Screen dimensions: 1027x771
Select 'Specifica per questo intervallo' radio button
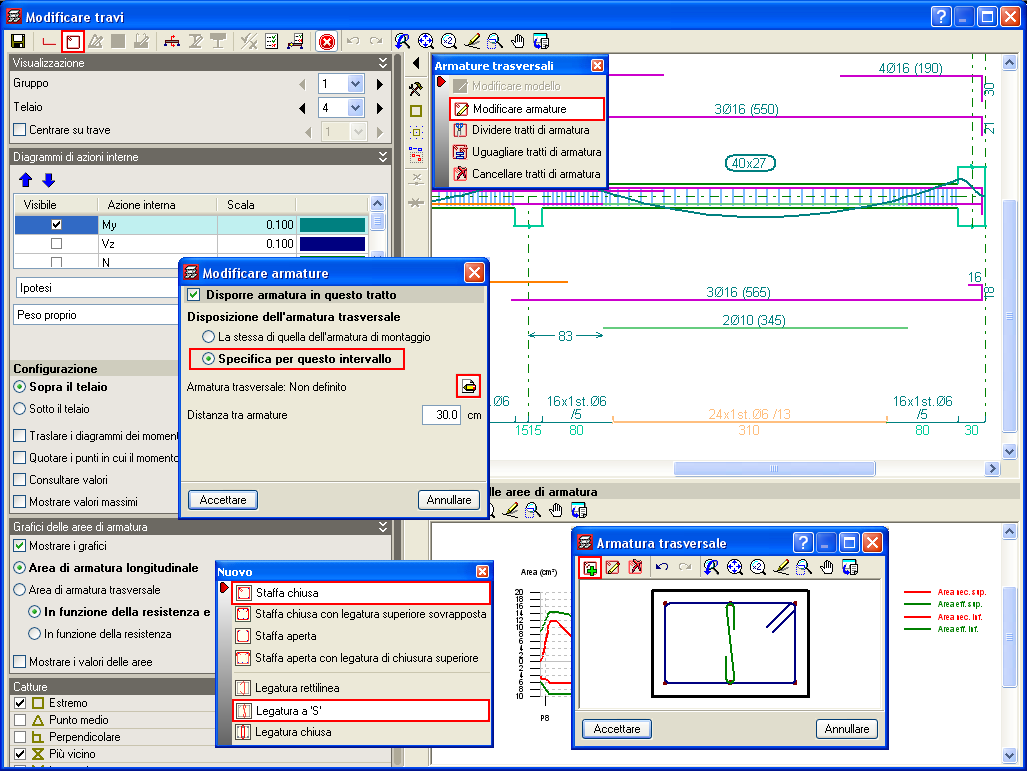[x=208, y=359]
